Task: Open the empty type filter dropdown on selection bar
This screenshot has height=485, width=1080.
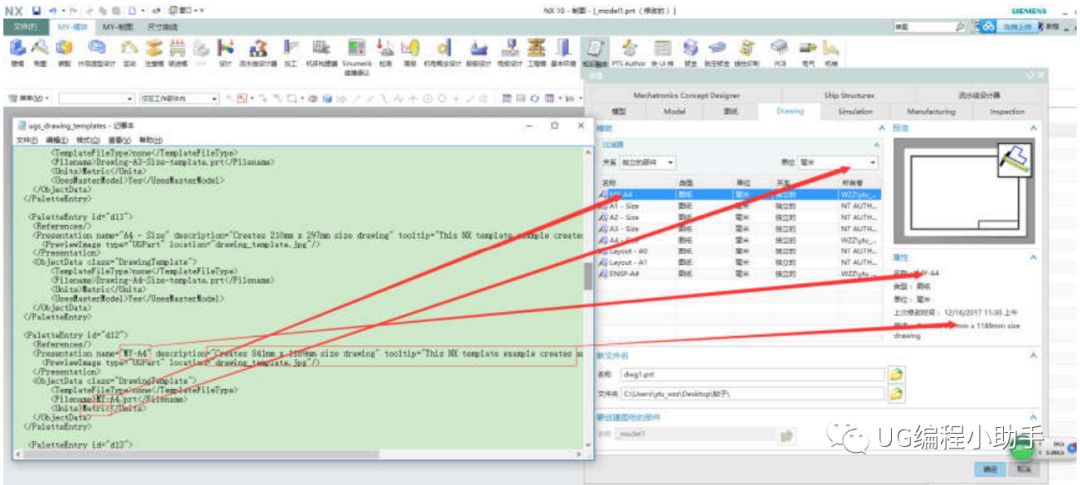Action: point(96,99)
